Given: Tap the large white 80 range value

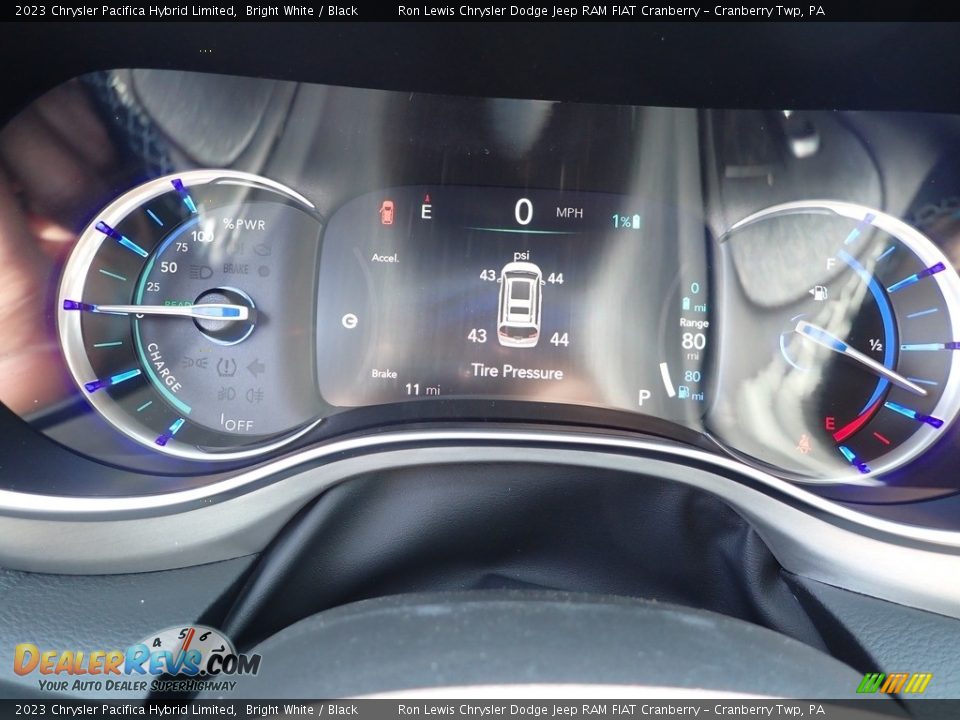Looking at the screenshot, I should (x=693, y=340).
